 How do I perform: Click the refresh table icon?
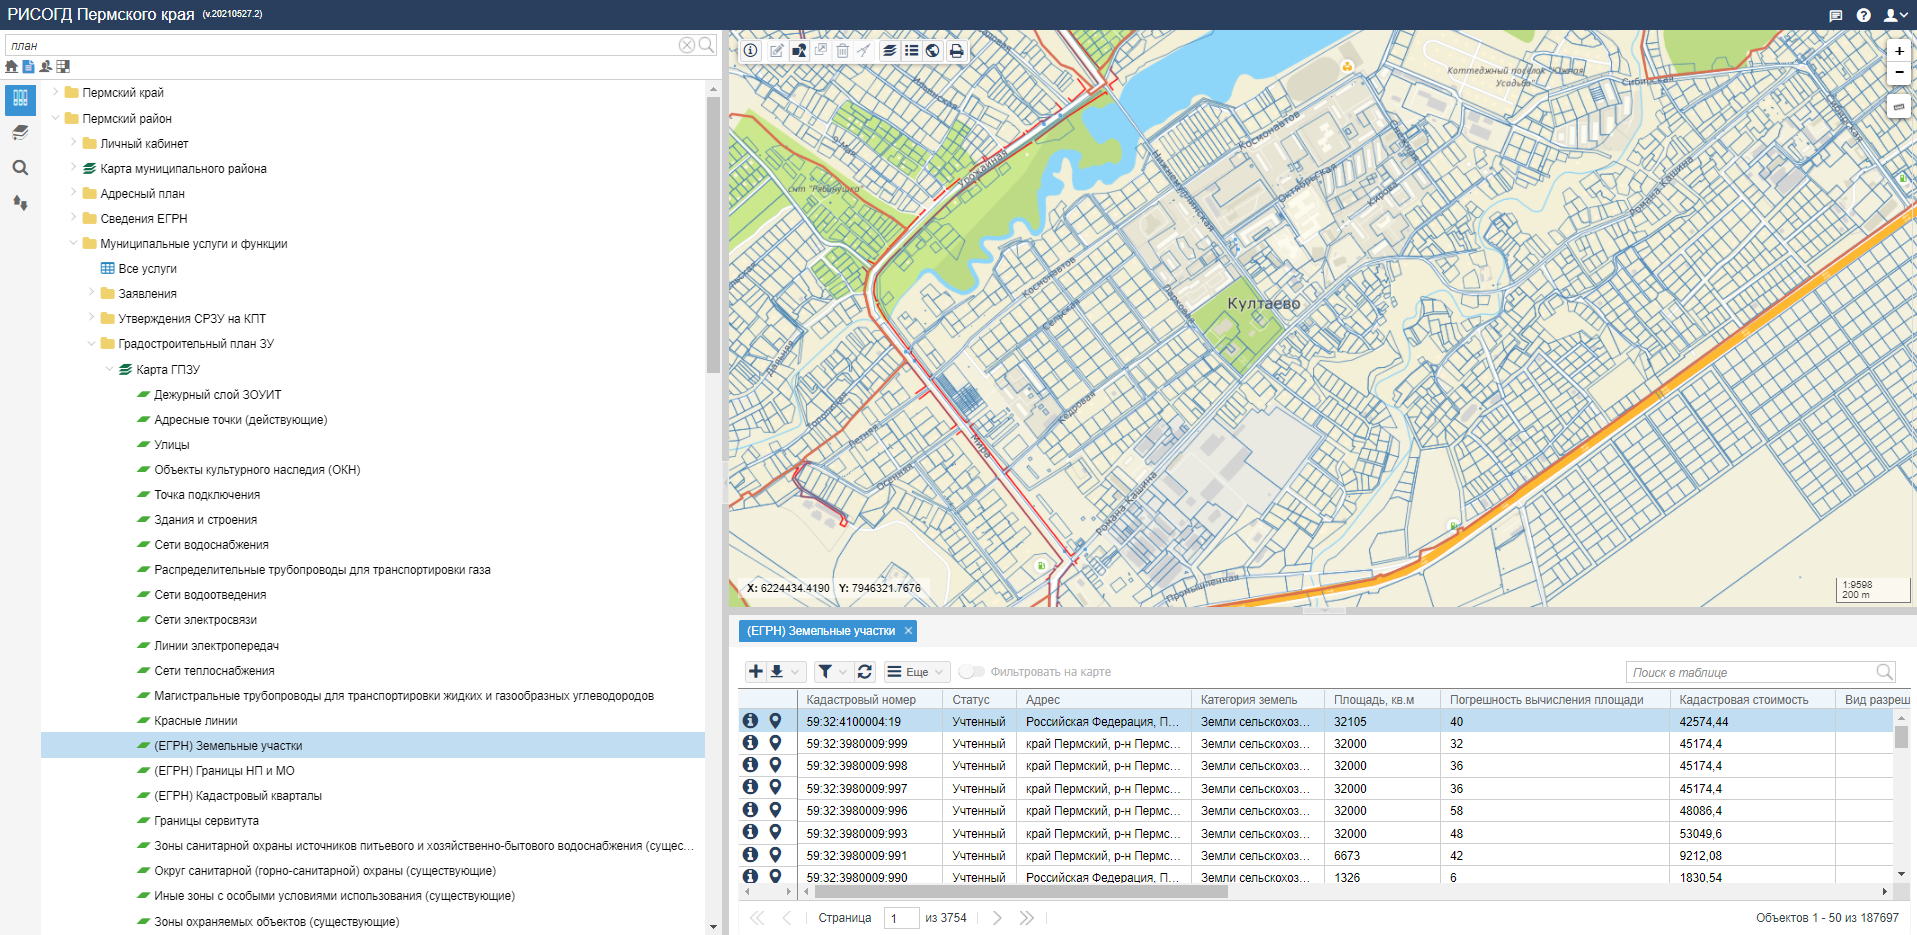865,672
